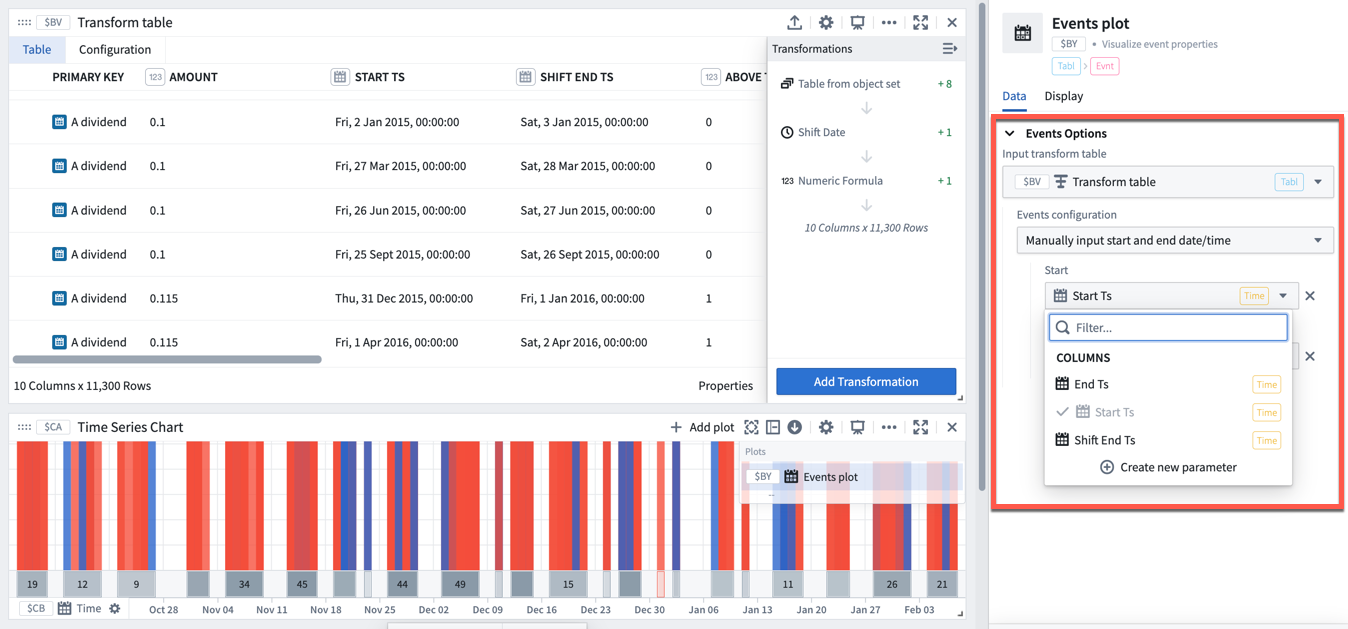Select the checked Start Ts column option
1348x629 pixels.
1168,412
